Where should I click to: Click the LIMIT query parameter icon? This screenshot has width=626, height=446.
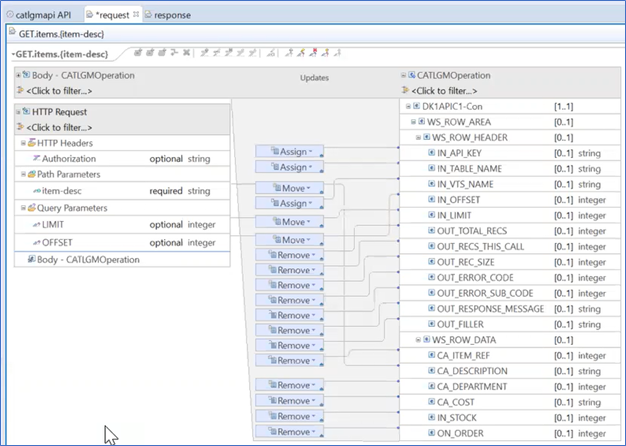[x=36, y=224]
